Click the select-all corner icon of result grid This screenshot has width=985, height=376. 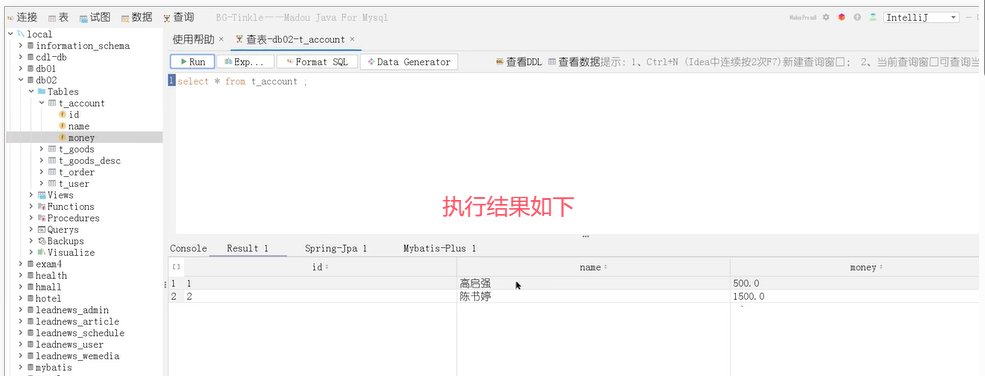(x=176, y=267)
